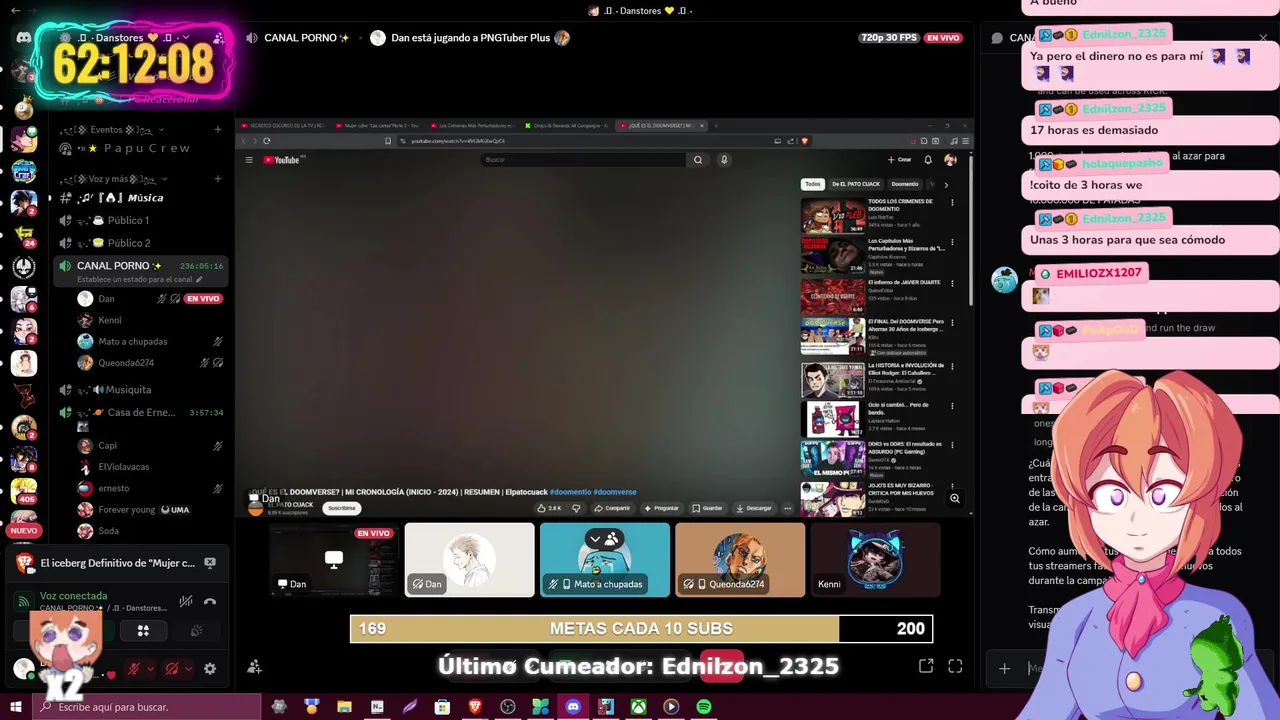This screenshot has height=720, width=1280.
Task: Open audio output options chevron
Action: pyautogui.click(x=188, y=669)
